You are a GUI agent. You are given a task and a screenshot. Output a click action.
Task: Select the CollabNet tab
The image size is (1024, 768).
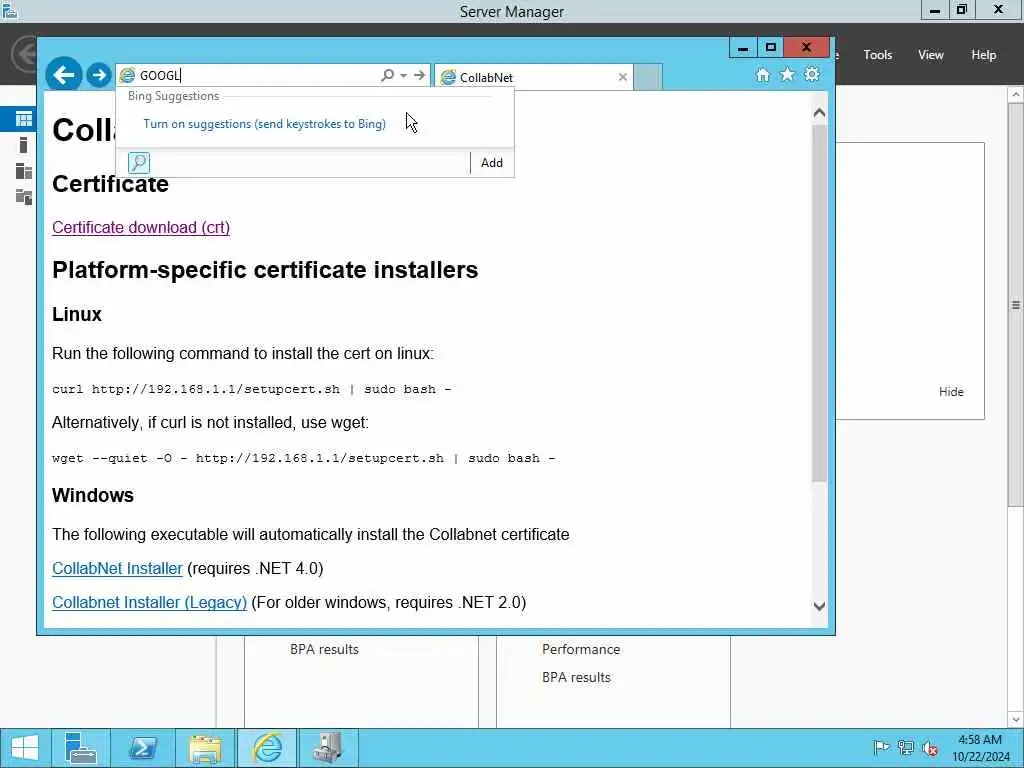point(533,77)
